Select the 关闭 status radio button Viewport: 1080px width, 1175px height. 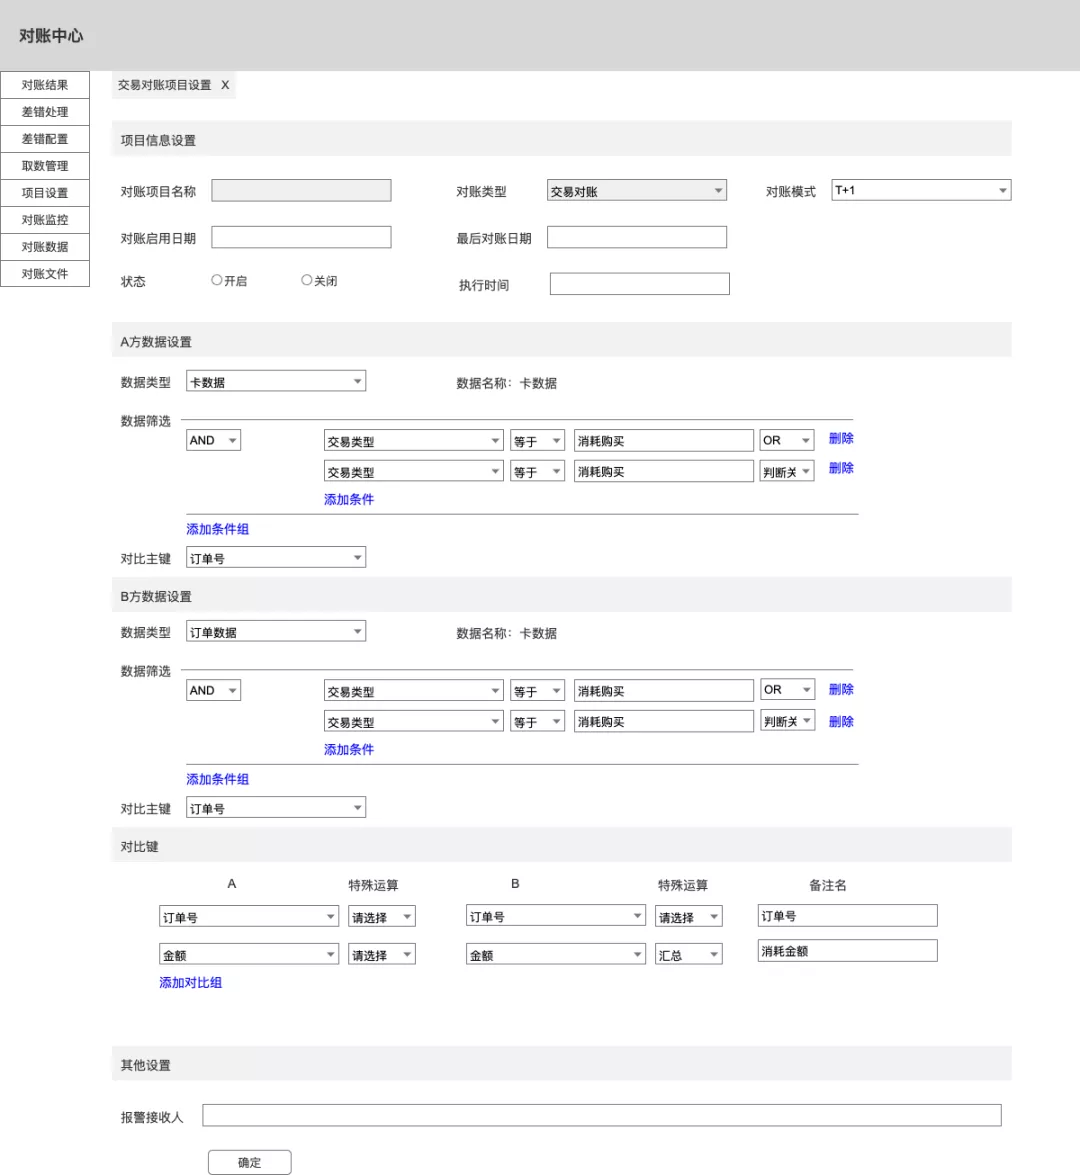coord(307,280)
